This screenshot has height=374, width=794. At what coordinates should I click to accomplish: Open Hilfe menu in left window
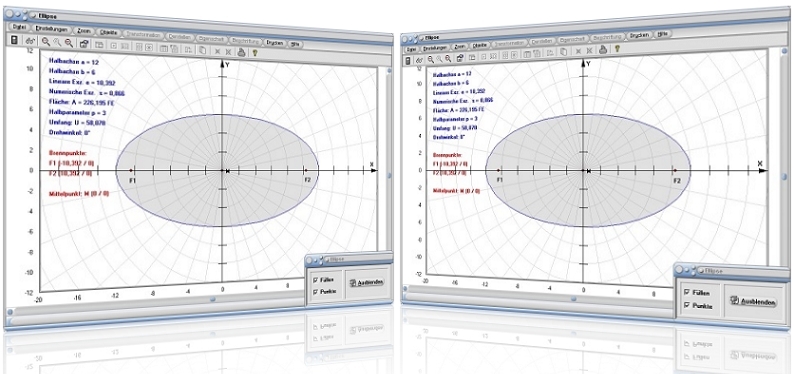[295, 44]
